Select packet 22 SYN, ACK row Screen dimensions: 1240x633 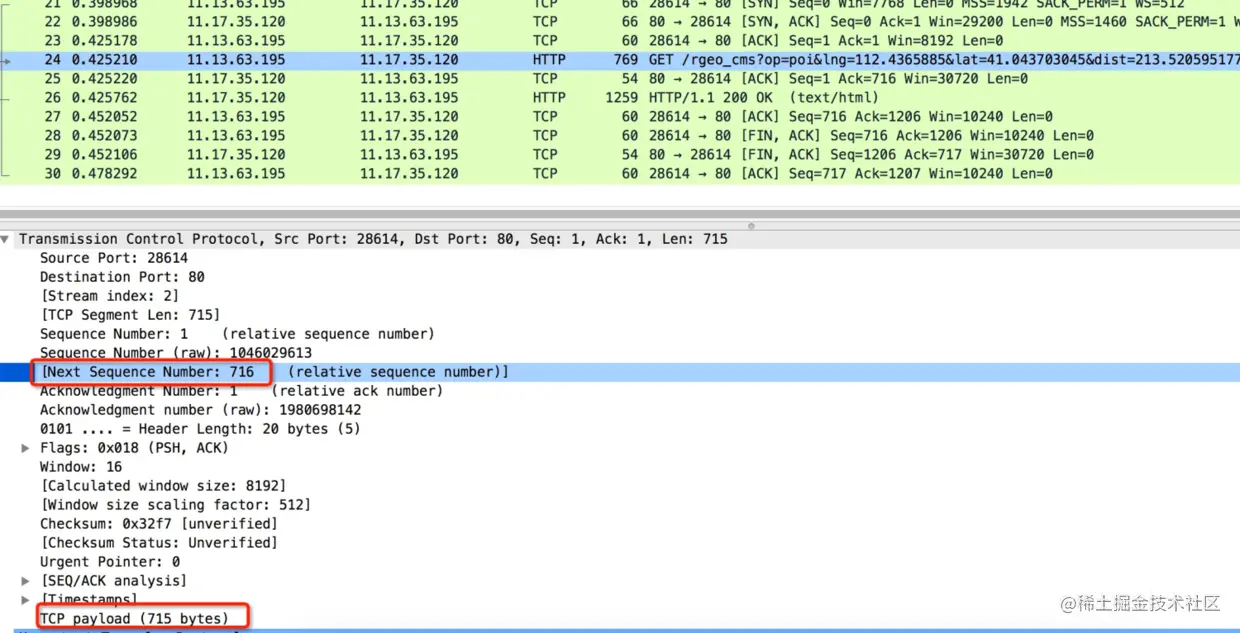click(x=620, y=21)
